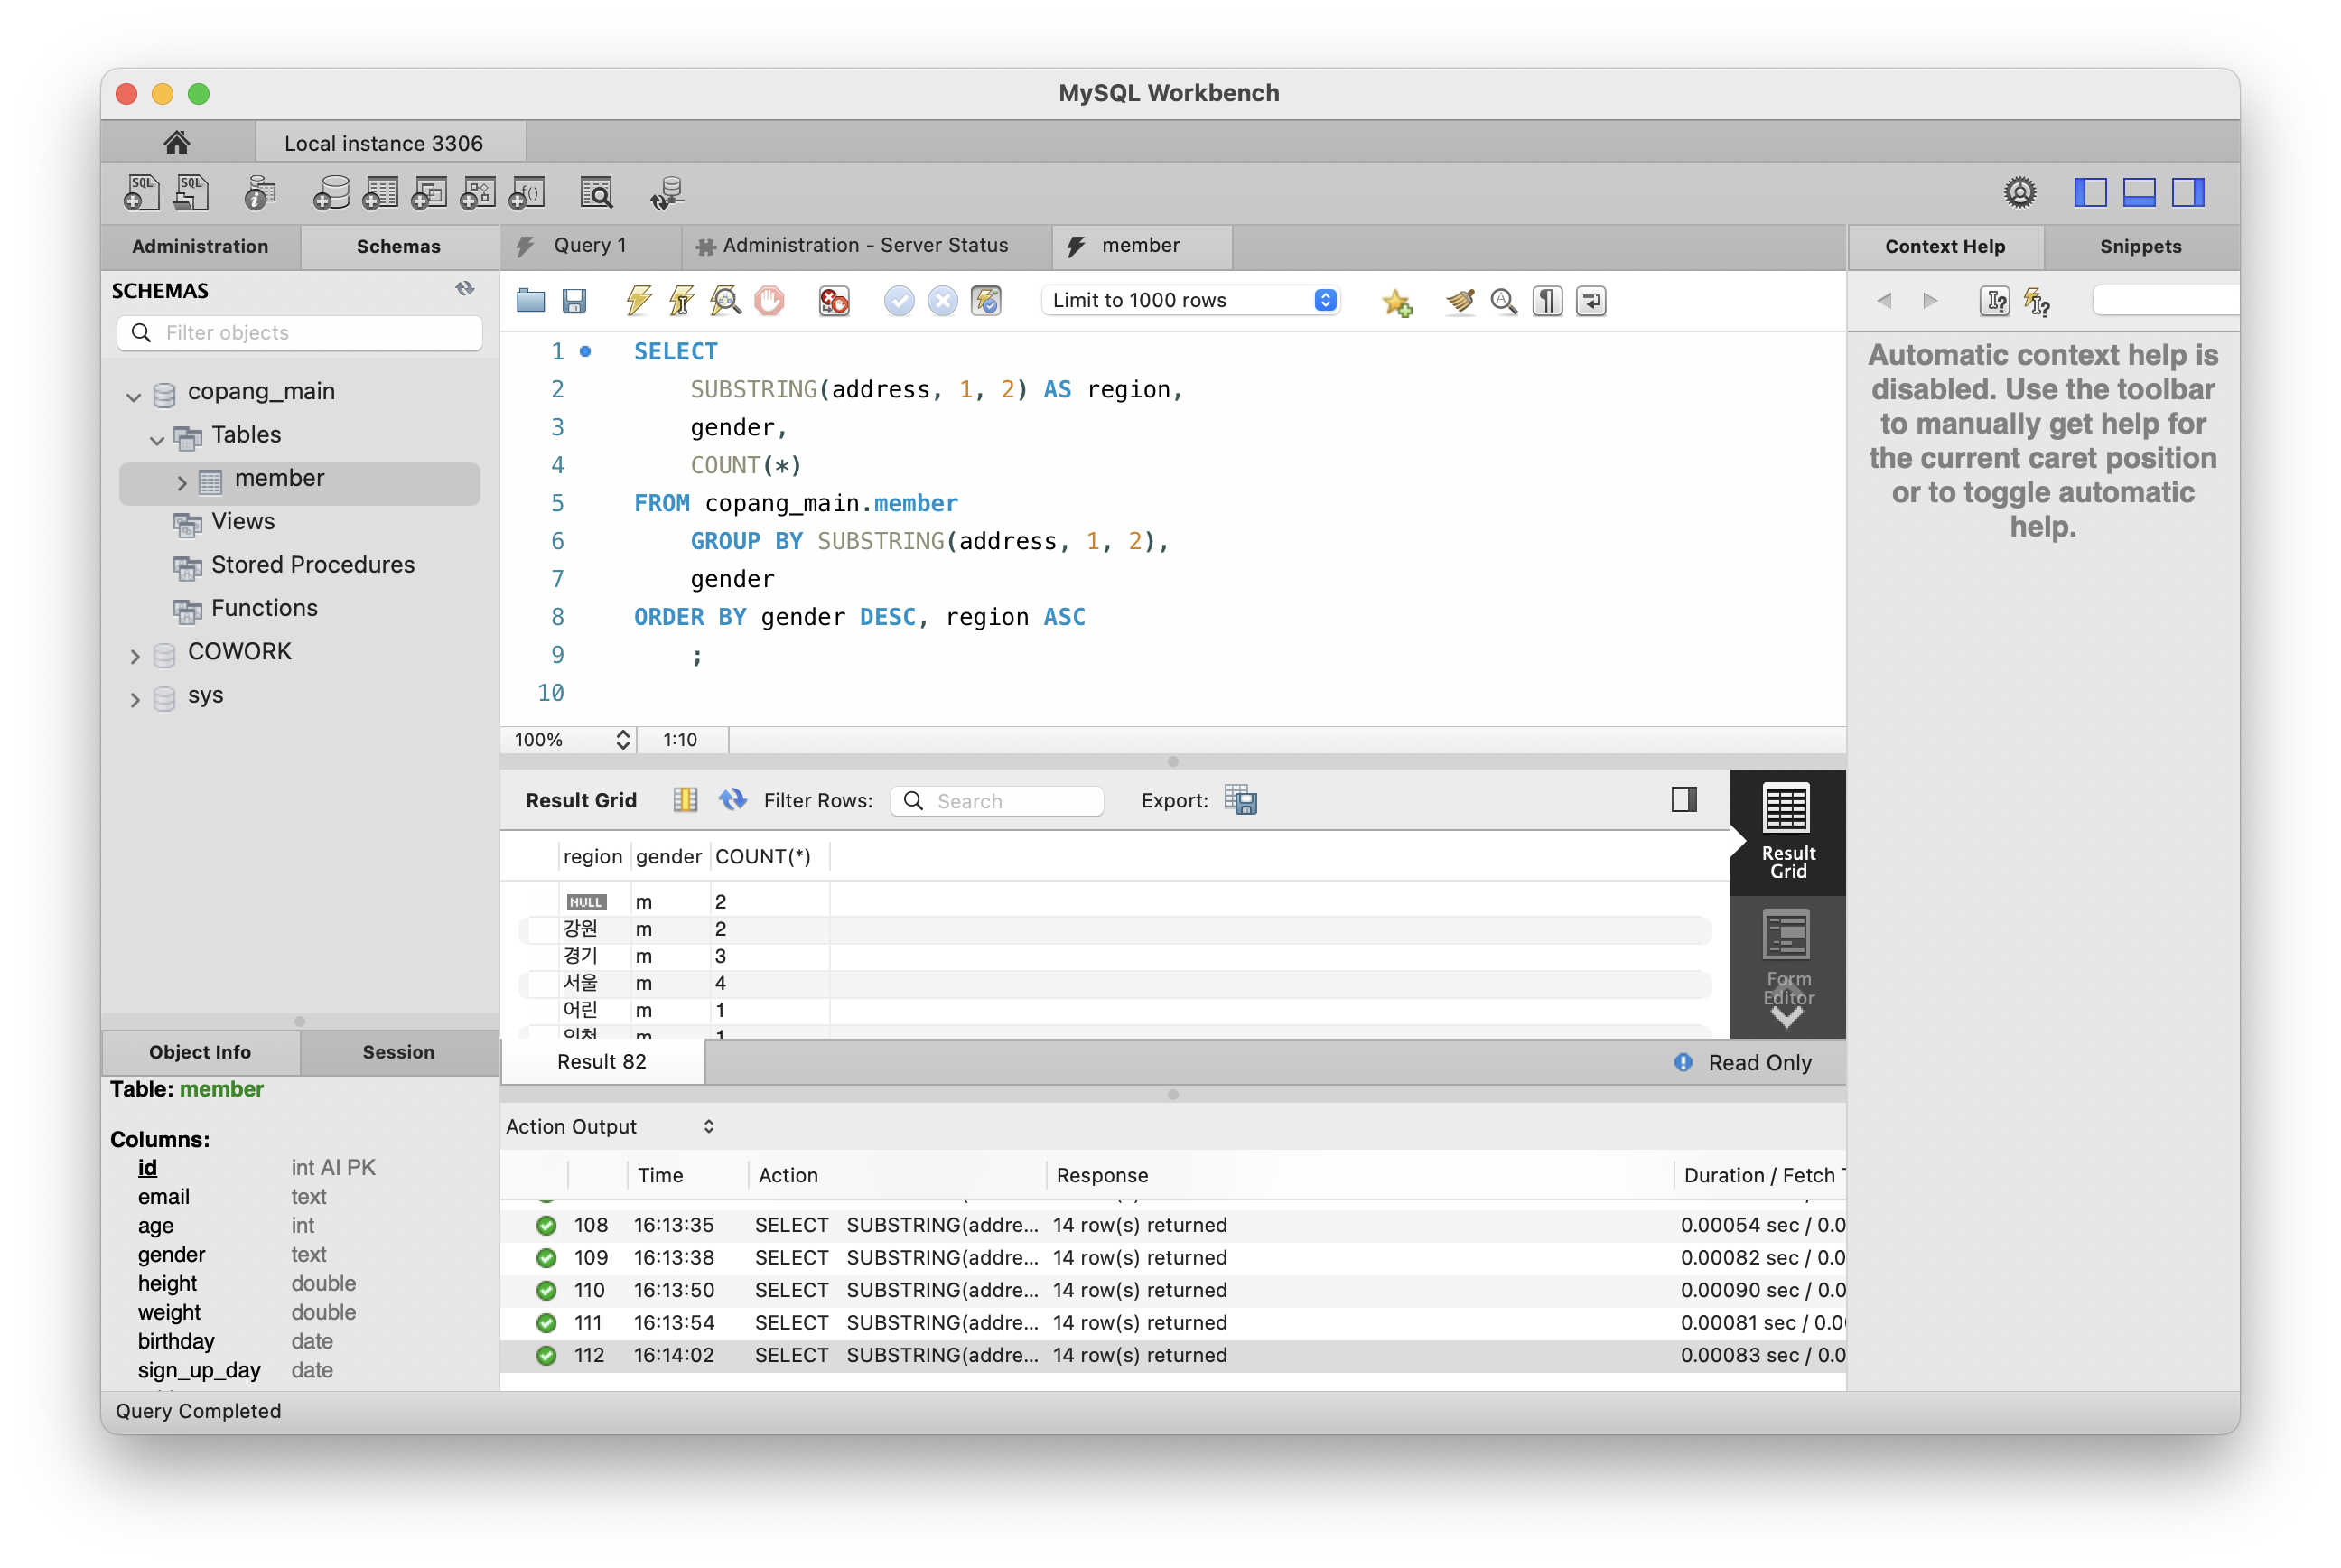Toggle bottom output panel visibility
The width and height of the screenshot is (2341, 1568).
coord(2139,192)
